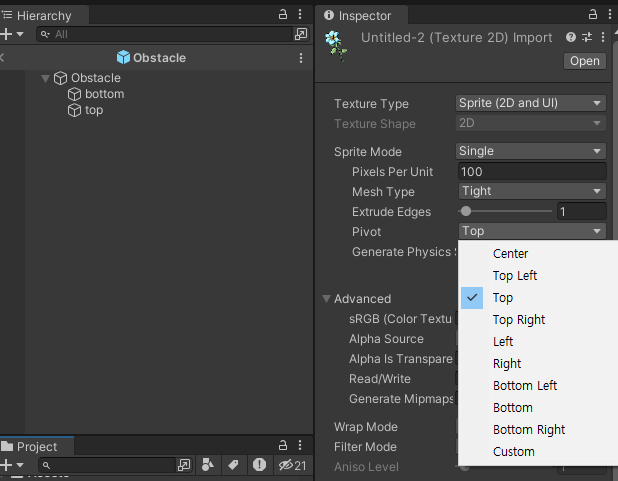
Task: Collapse the Advanced section
Action: pyautogui.click(x=326, y=299)
